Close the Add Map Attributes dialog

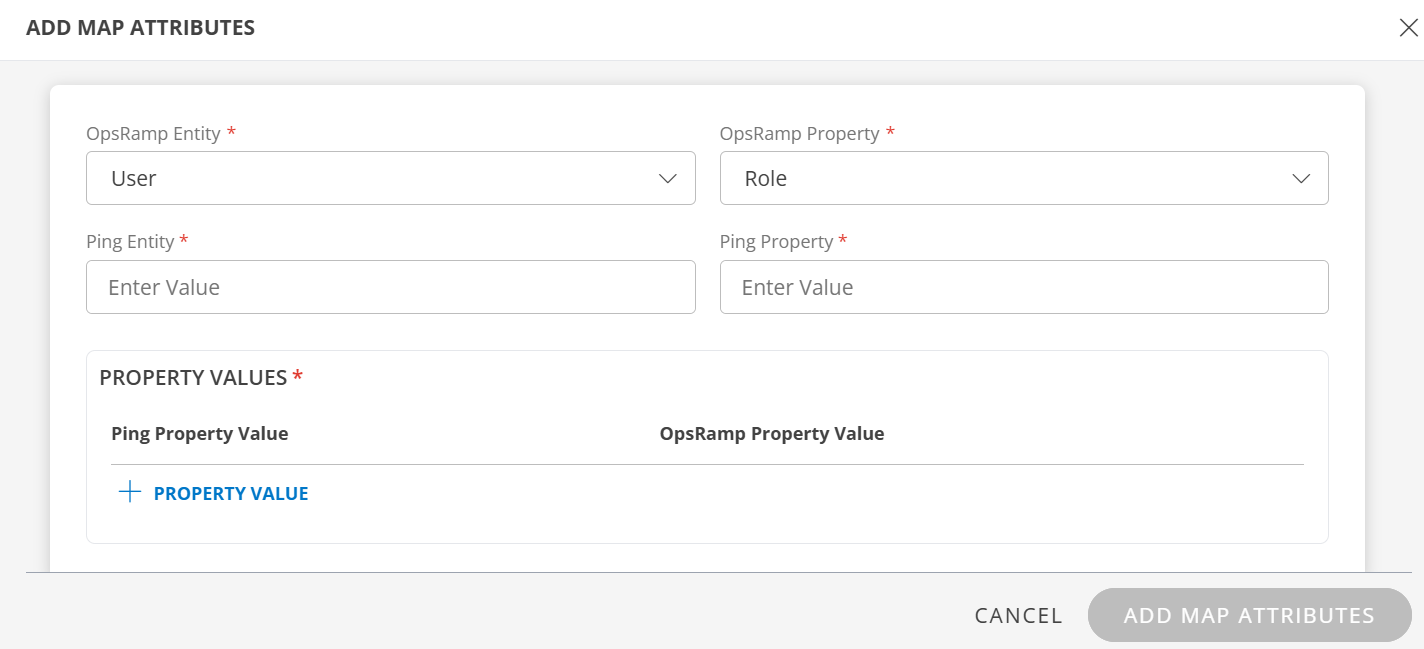click(x=1408, y=28)
